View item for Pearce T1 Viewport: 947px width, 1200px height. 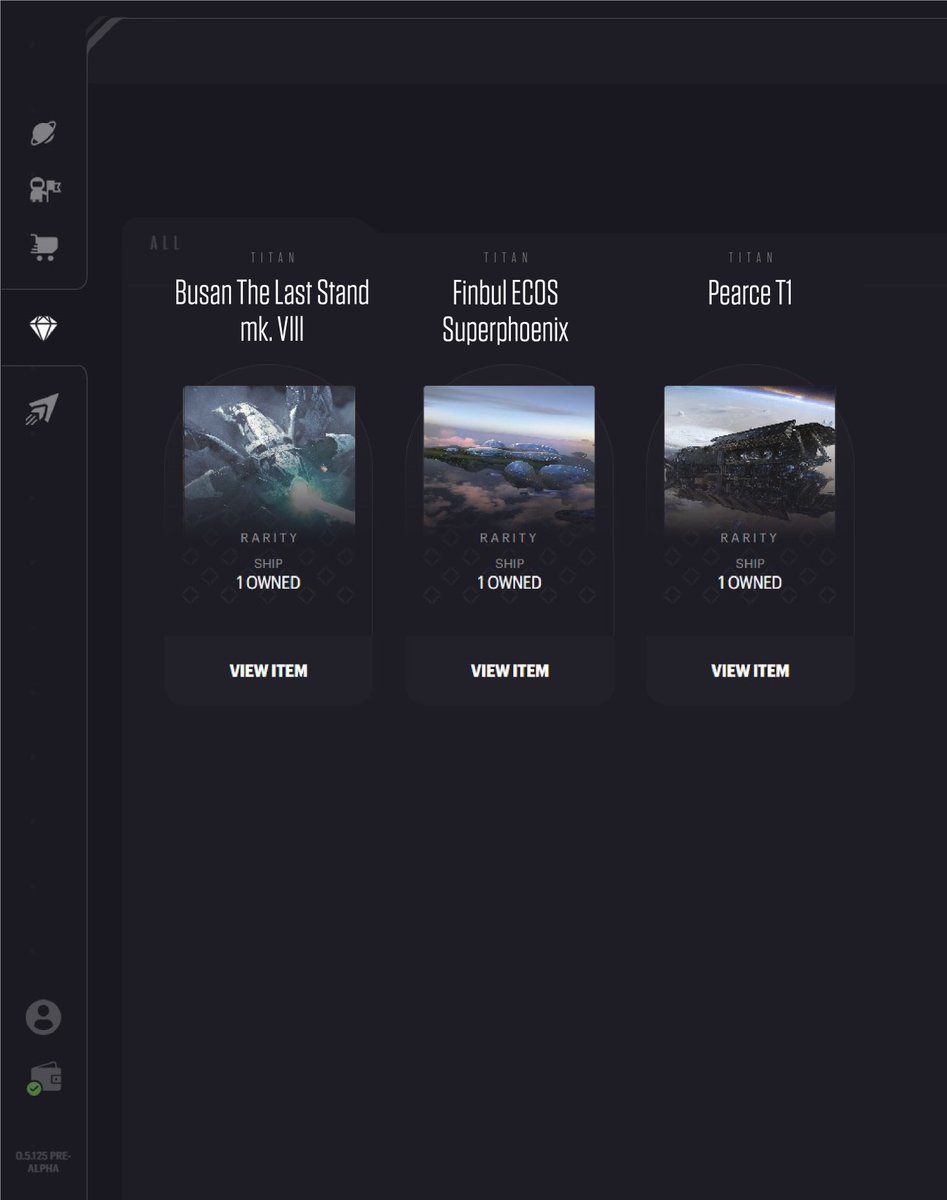tap(750, 671)
